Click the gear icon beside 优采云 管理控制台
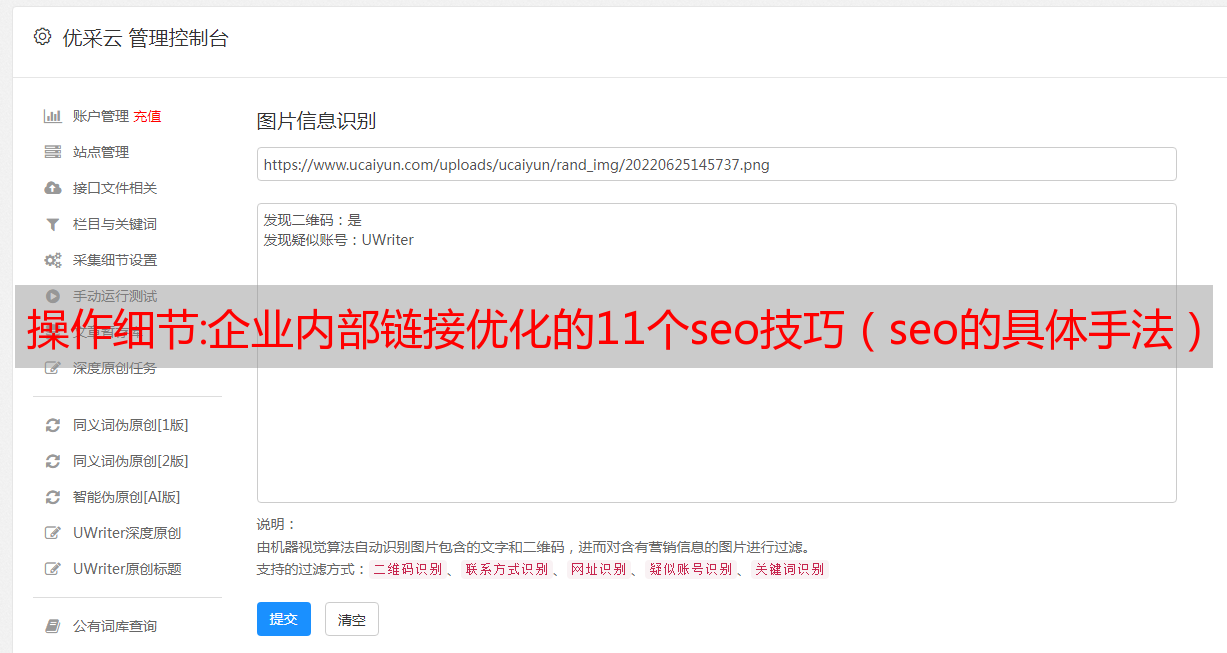 coord(42,37)
